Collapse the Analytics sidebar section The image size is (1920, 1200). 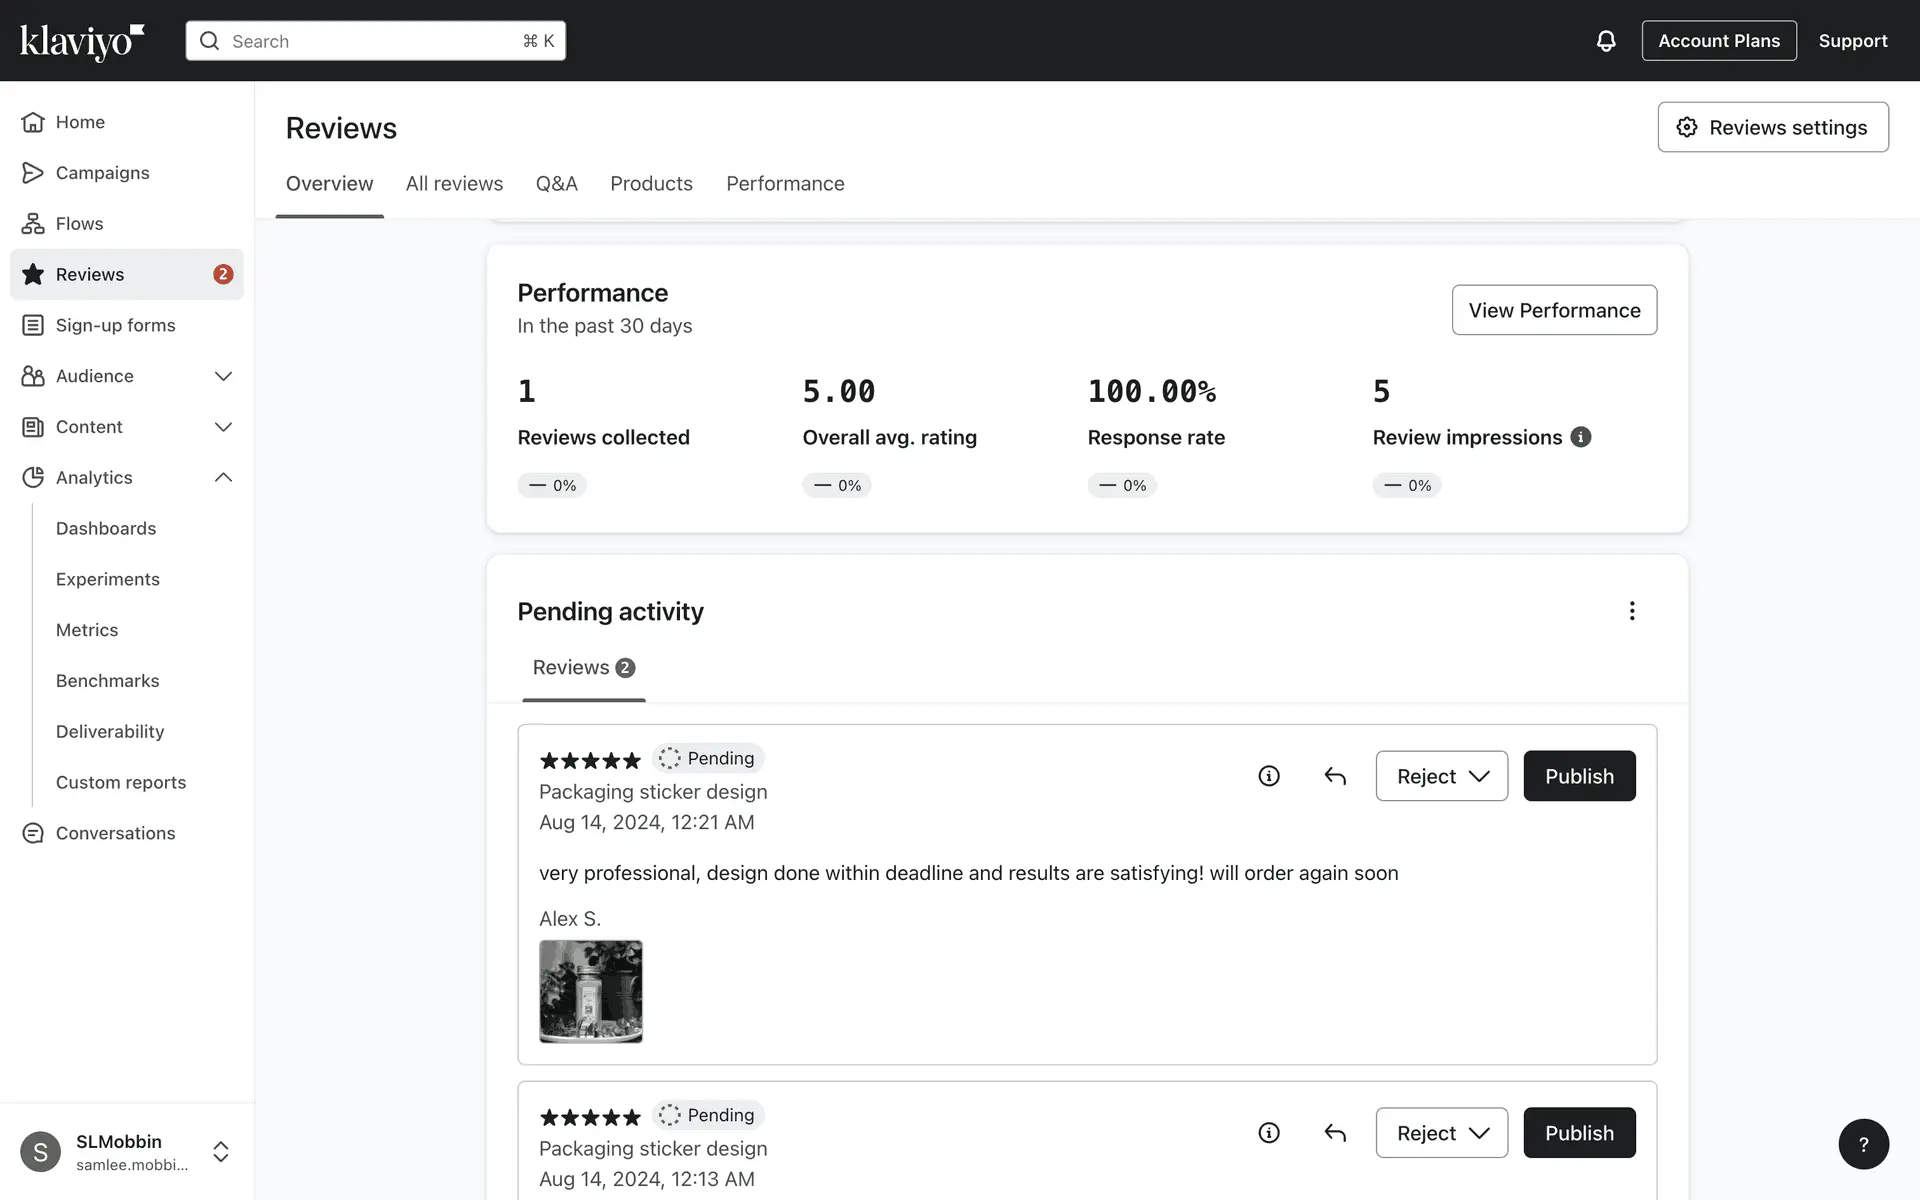223,478
